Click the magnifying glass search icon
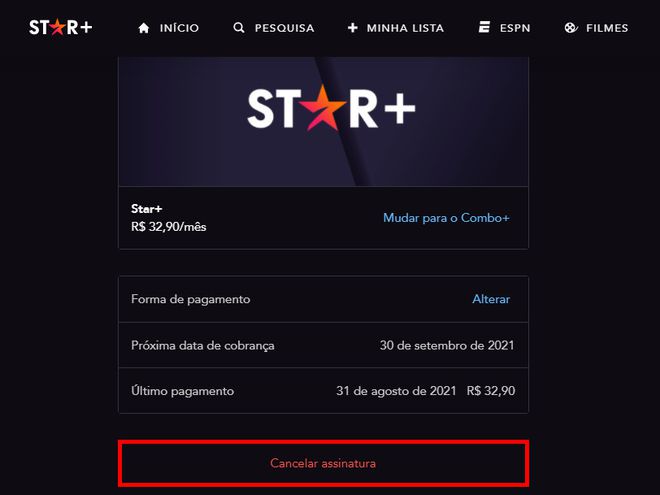This screenshot has width=660, height=495. tap(239, 28)
